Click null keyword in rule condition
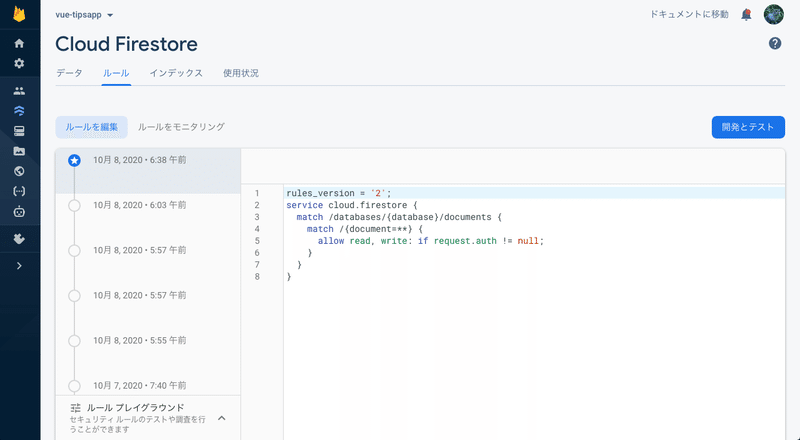The width and height of the screenshot is (800, 440). tap(528, 241)
